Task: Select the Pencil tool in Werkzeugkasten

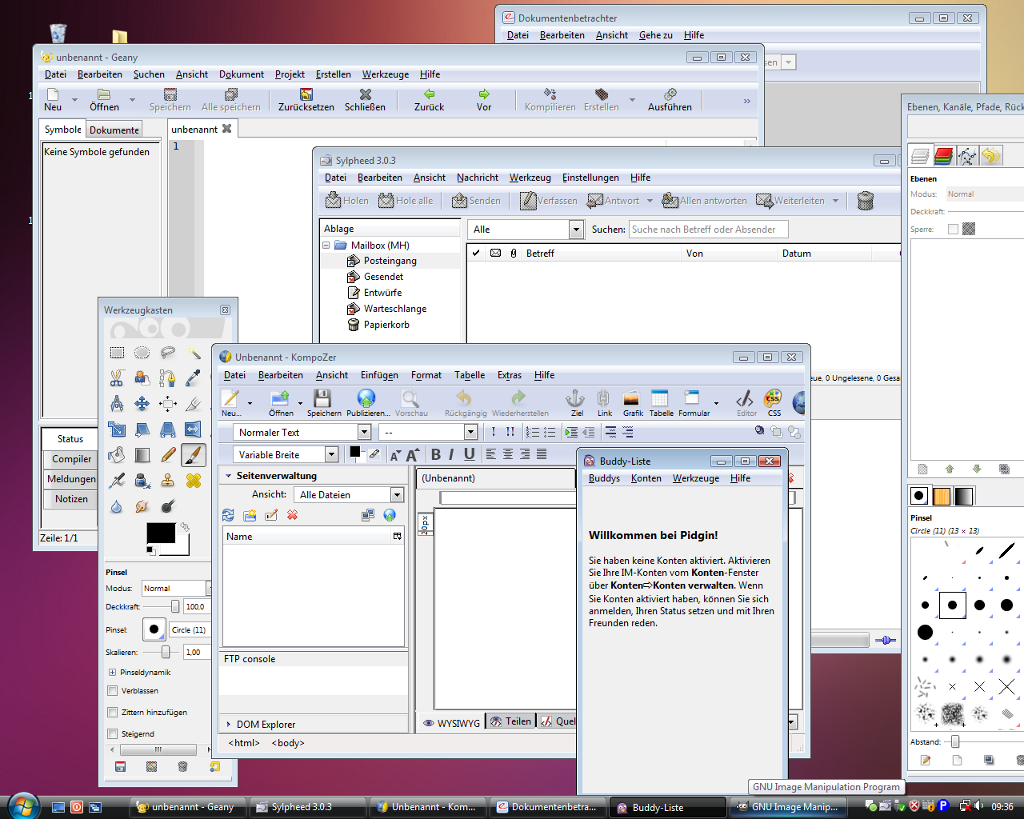Action: pyautogui.click(x=168, y=456)
